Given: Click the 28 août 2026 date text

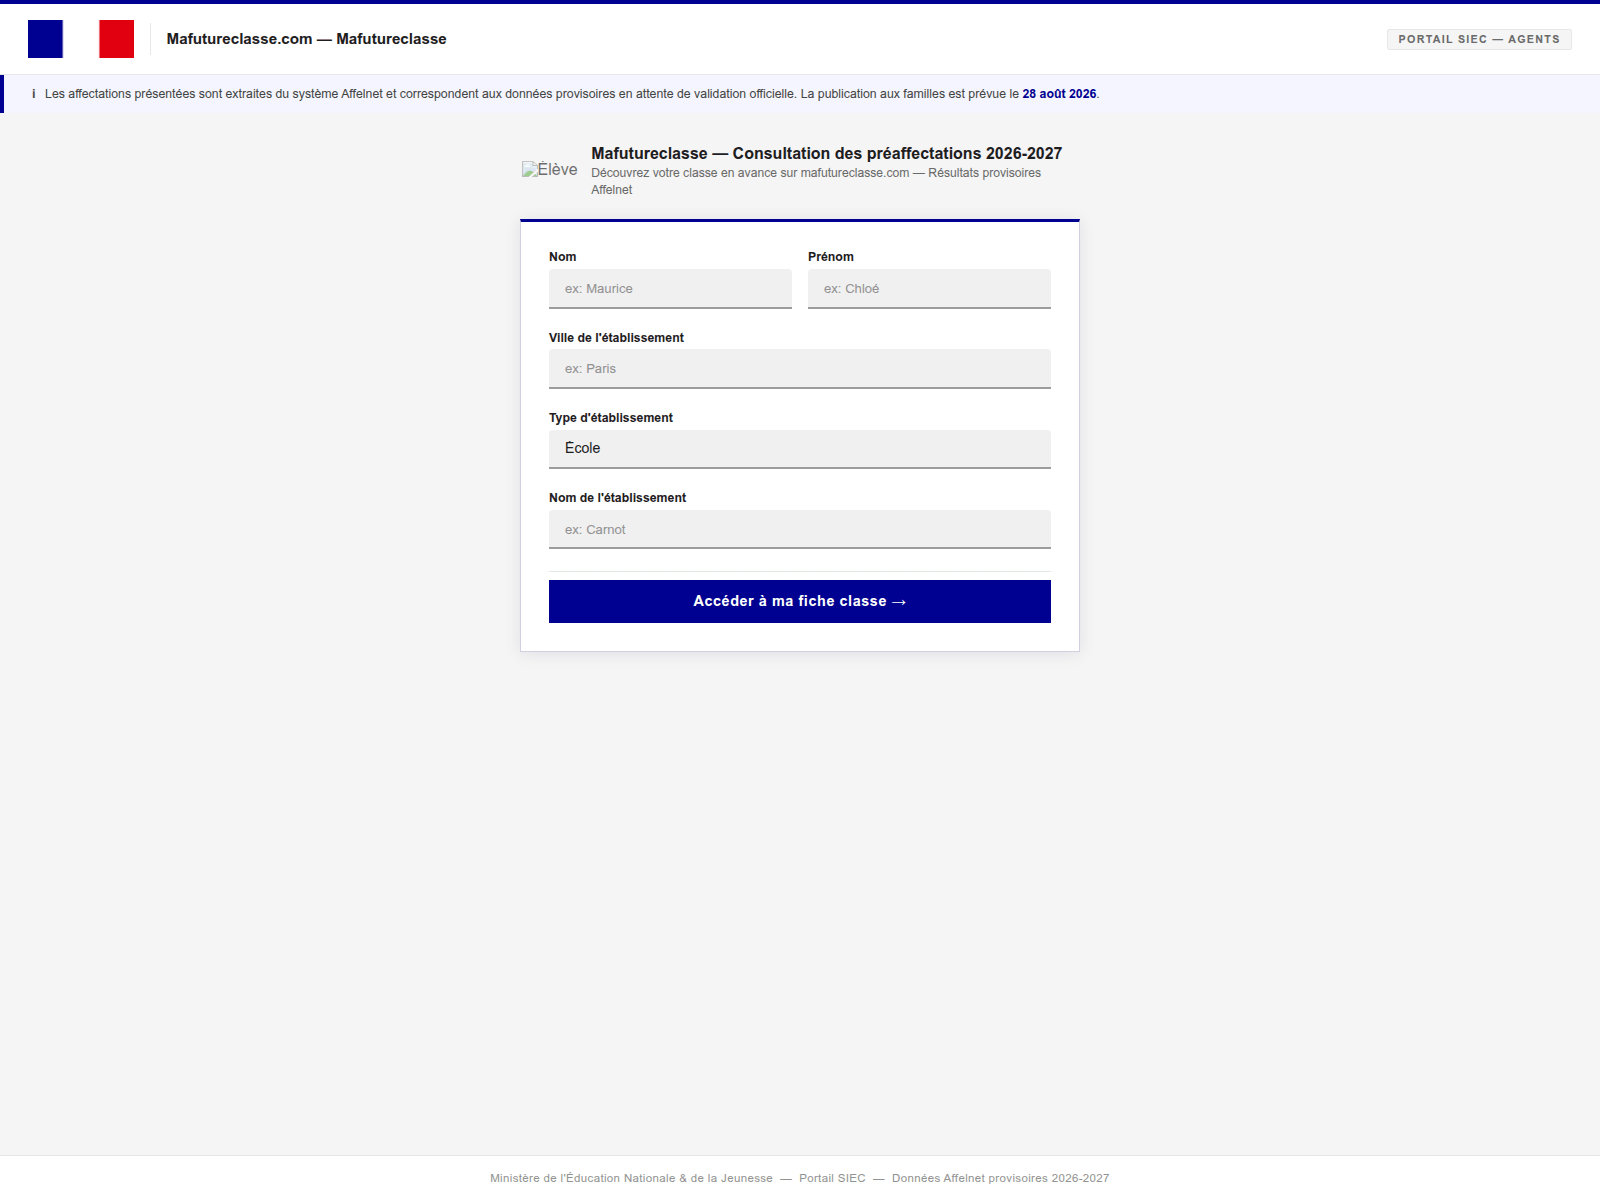Looking at the screenshot, I should coord(1059,94).
